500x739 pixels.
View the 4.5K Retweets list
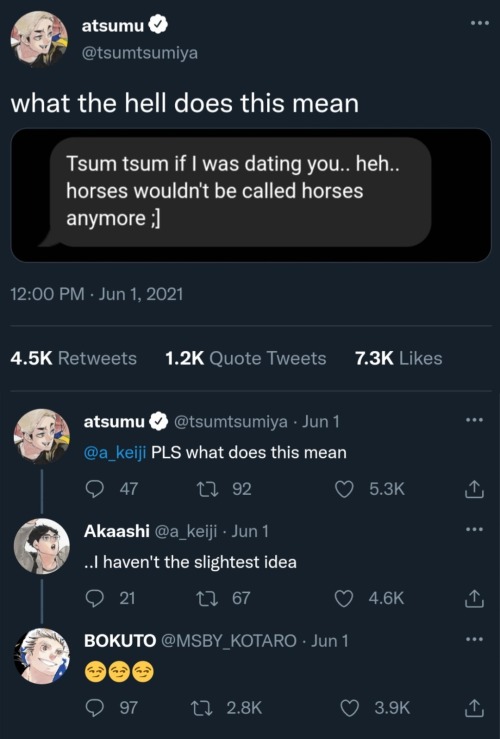pyautogui.click(x=74, y=358)
